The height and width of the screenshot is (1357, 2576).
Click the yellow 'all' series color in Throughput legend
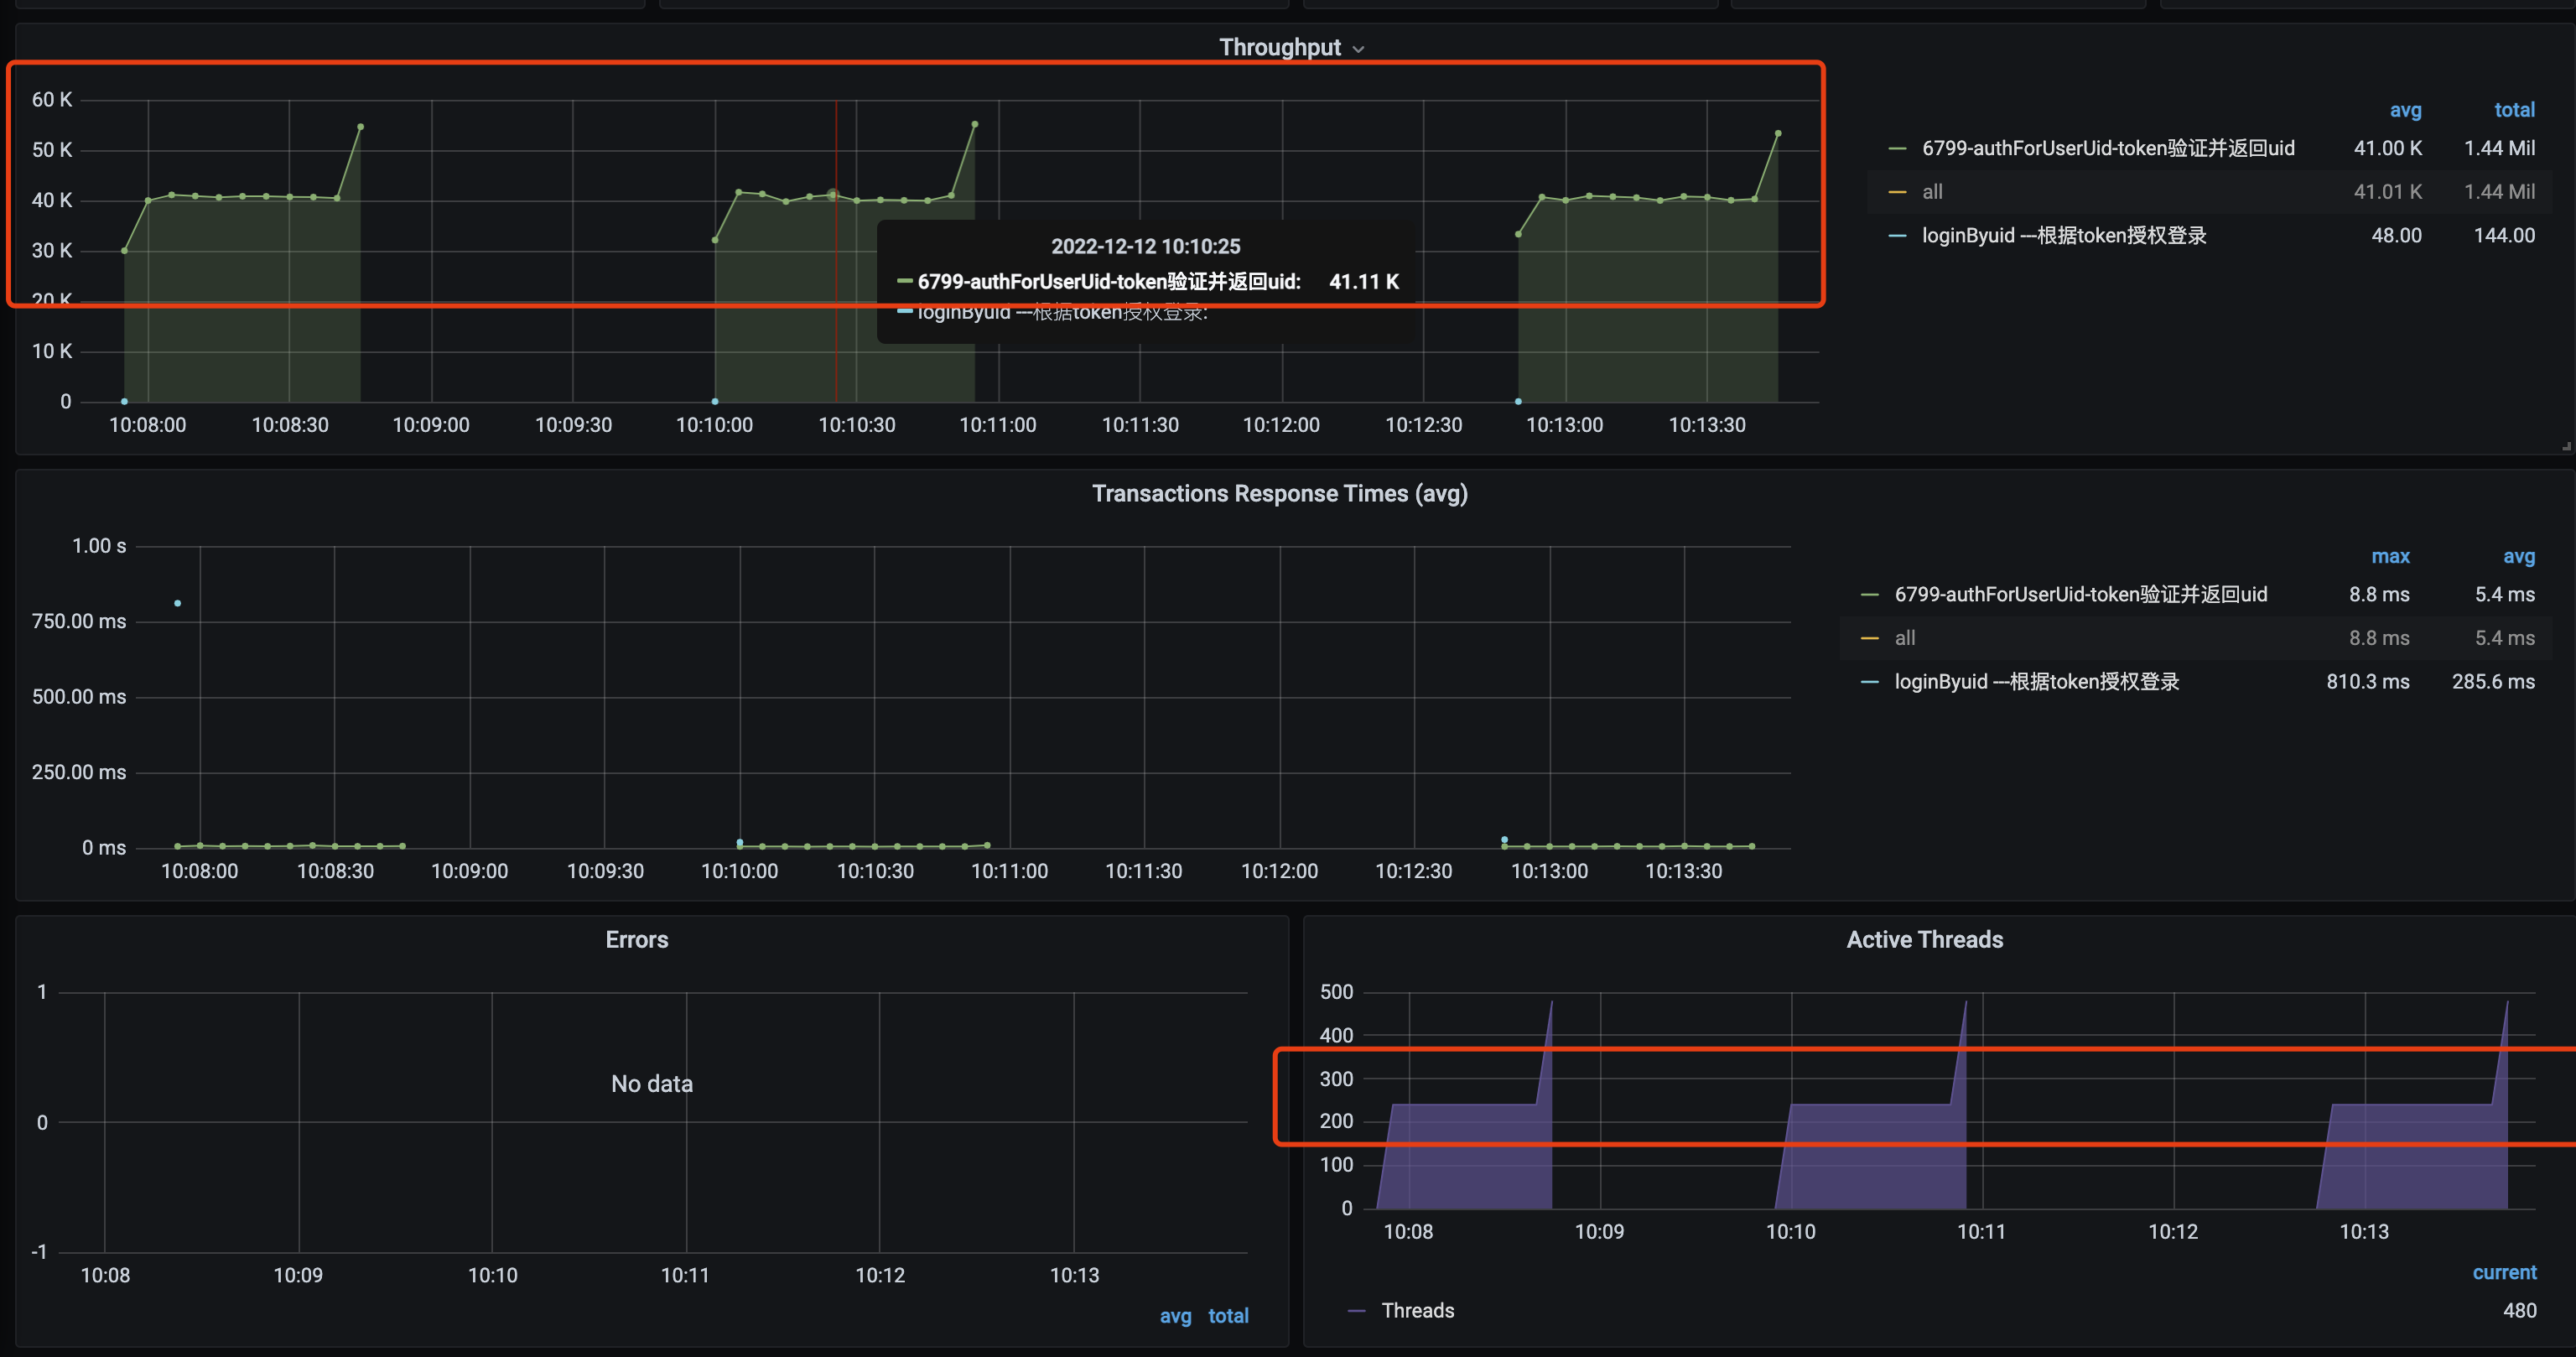coord(1896,192)
